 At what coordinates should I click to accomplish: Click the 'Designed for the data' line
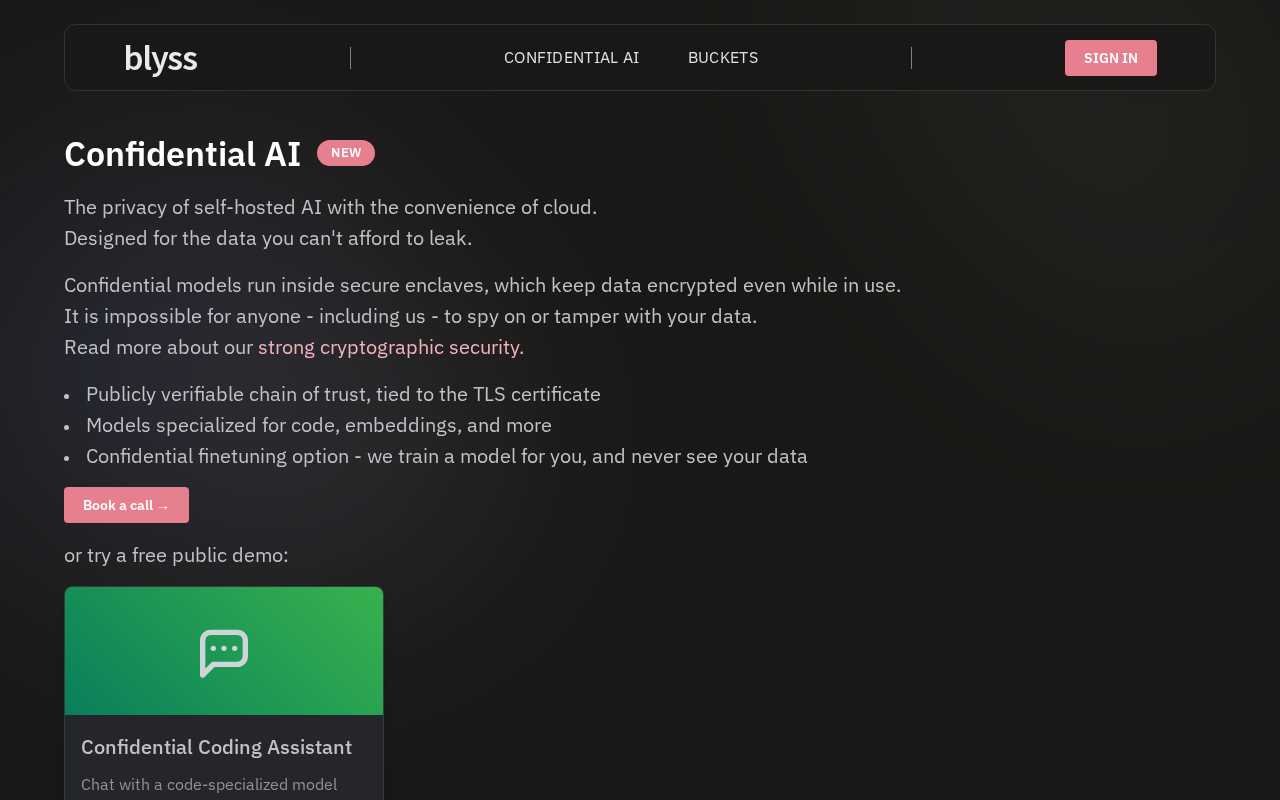[268, 238]
